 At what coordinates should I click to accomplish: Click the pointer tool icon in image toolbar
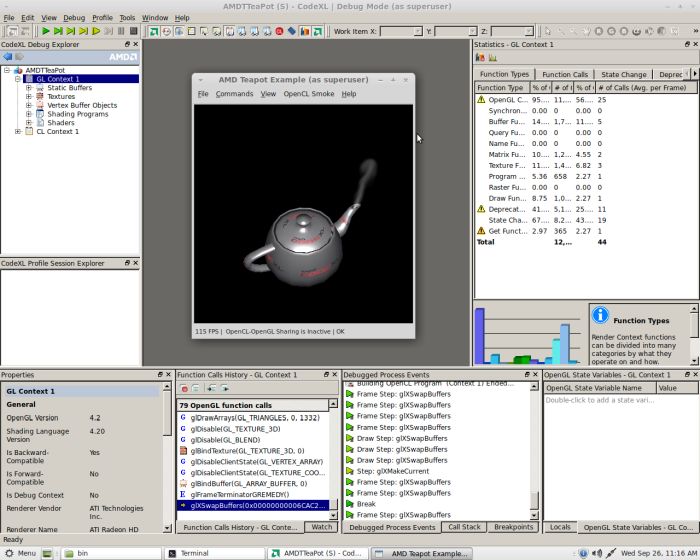coord(548,31)
